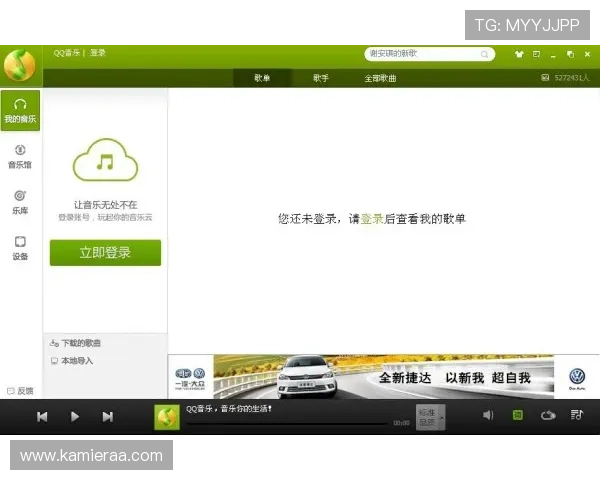600x480 pixels.
Task: Click the 登录 link in center message
Action: 371,218
